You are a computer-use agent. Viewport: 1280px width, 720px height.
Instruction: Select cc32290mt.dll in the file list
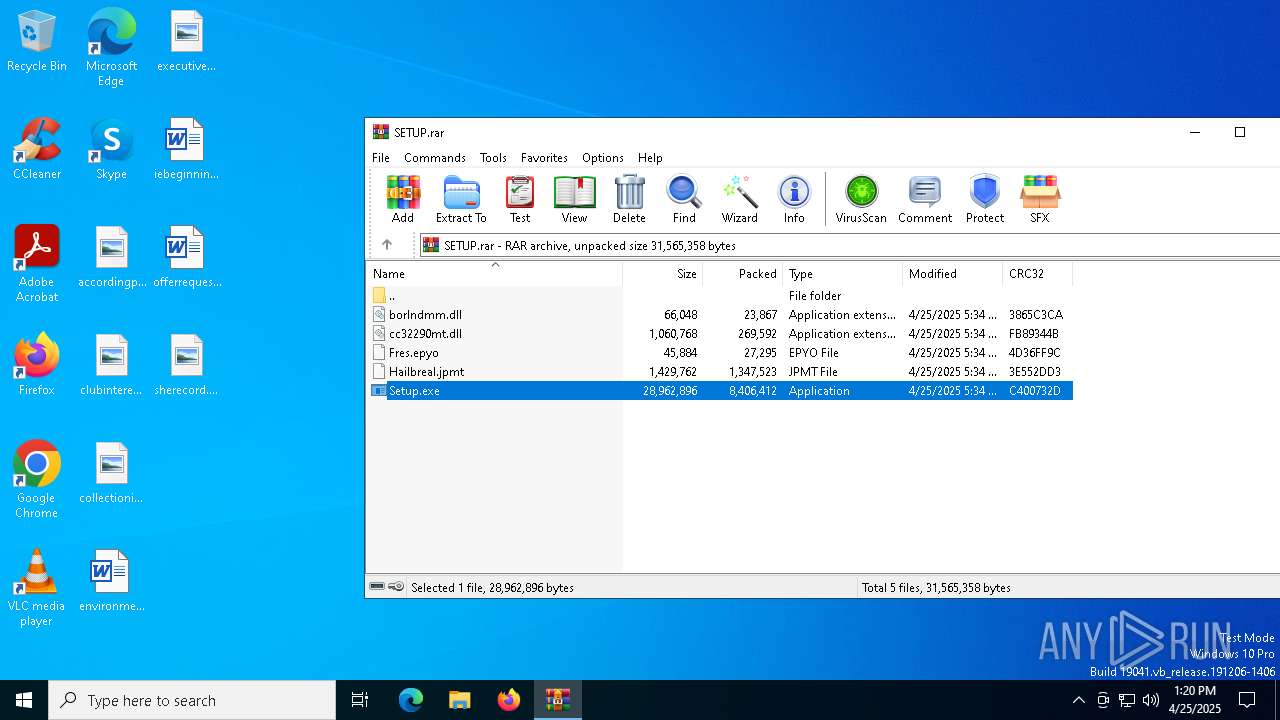720,333
